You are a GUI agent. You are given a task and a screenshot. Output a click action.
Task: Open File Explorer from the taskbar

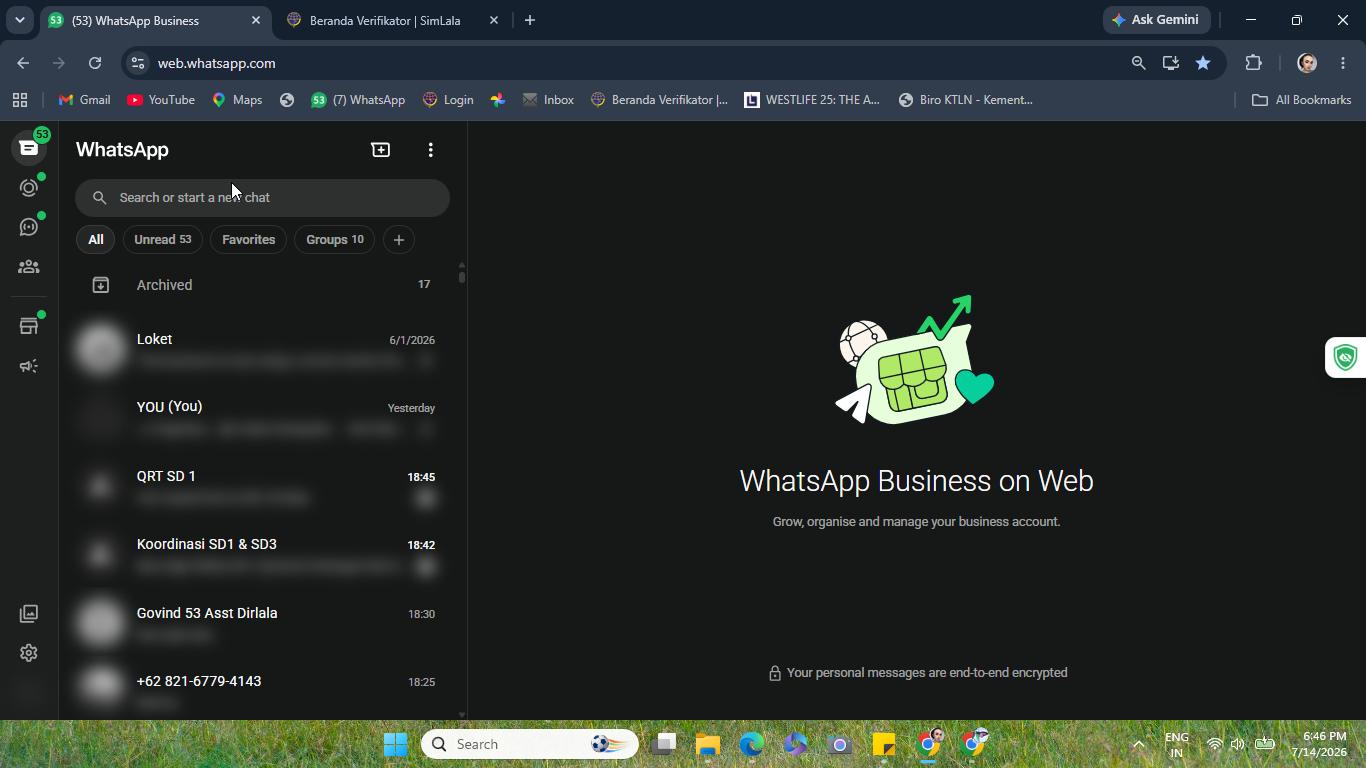pos(708,744)
